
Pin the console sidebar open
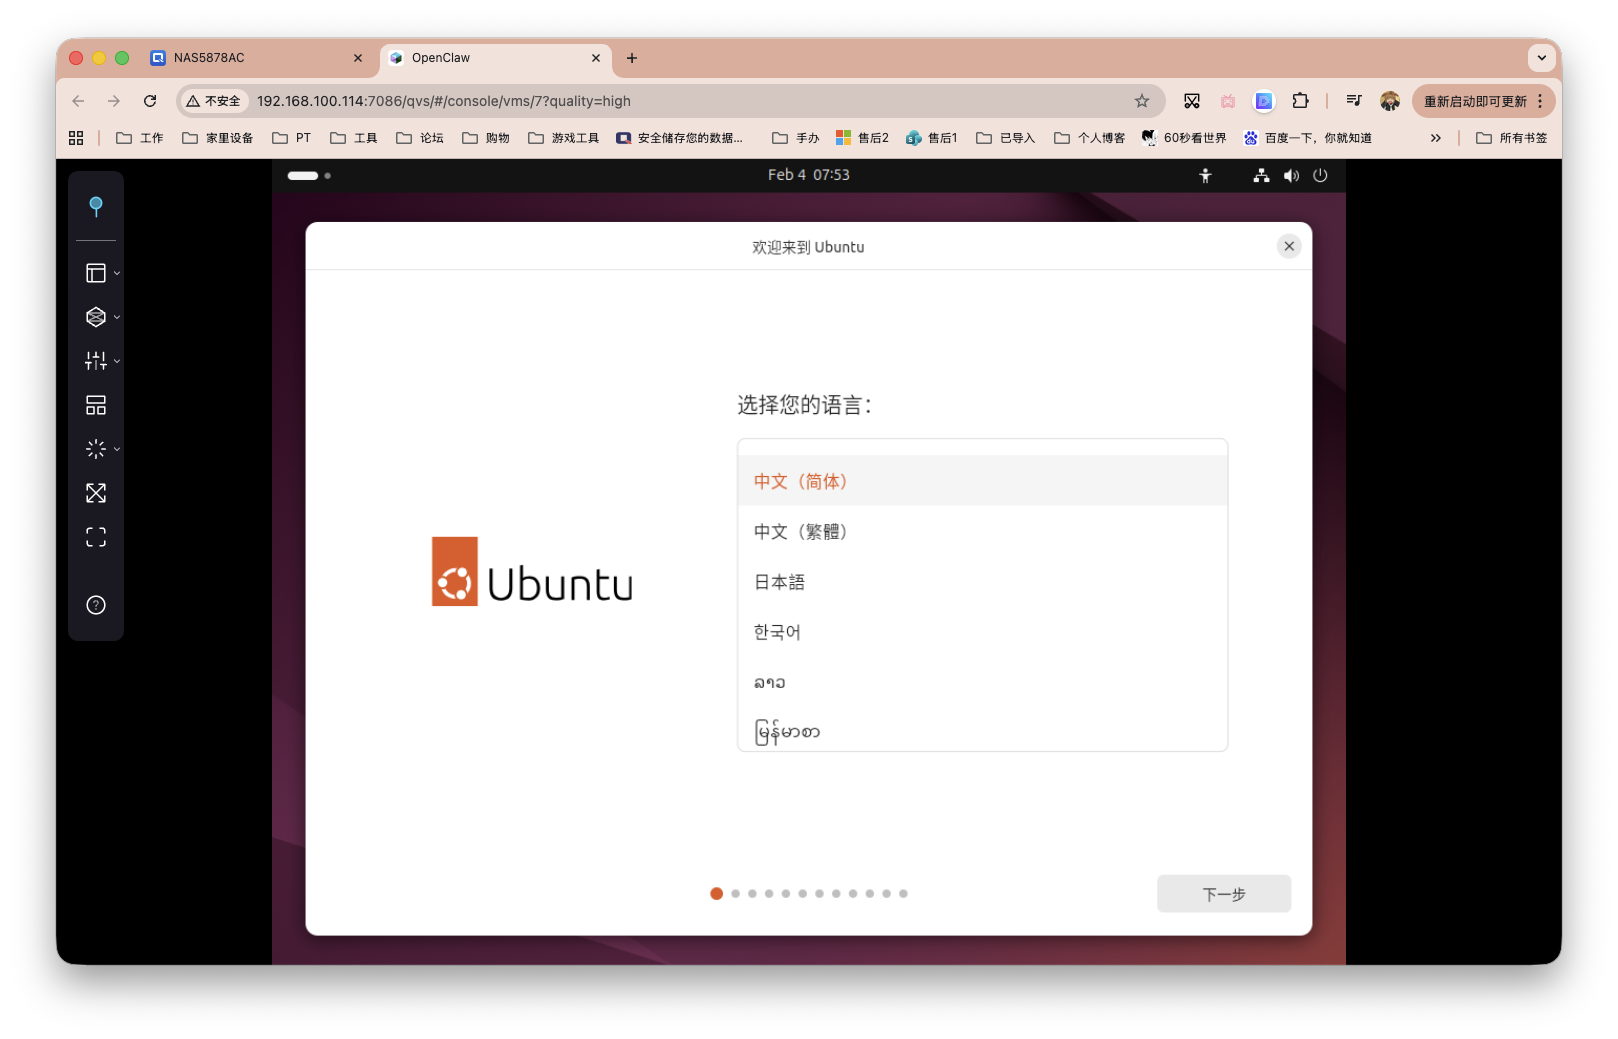[96, 207]
